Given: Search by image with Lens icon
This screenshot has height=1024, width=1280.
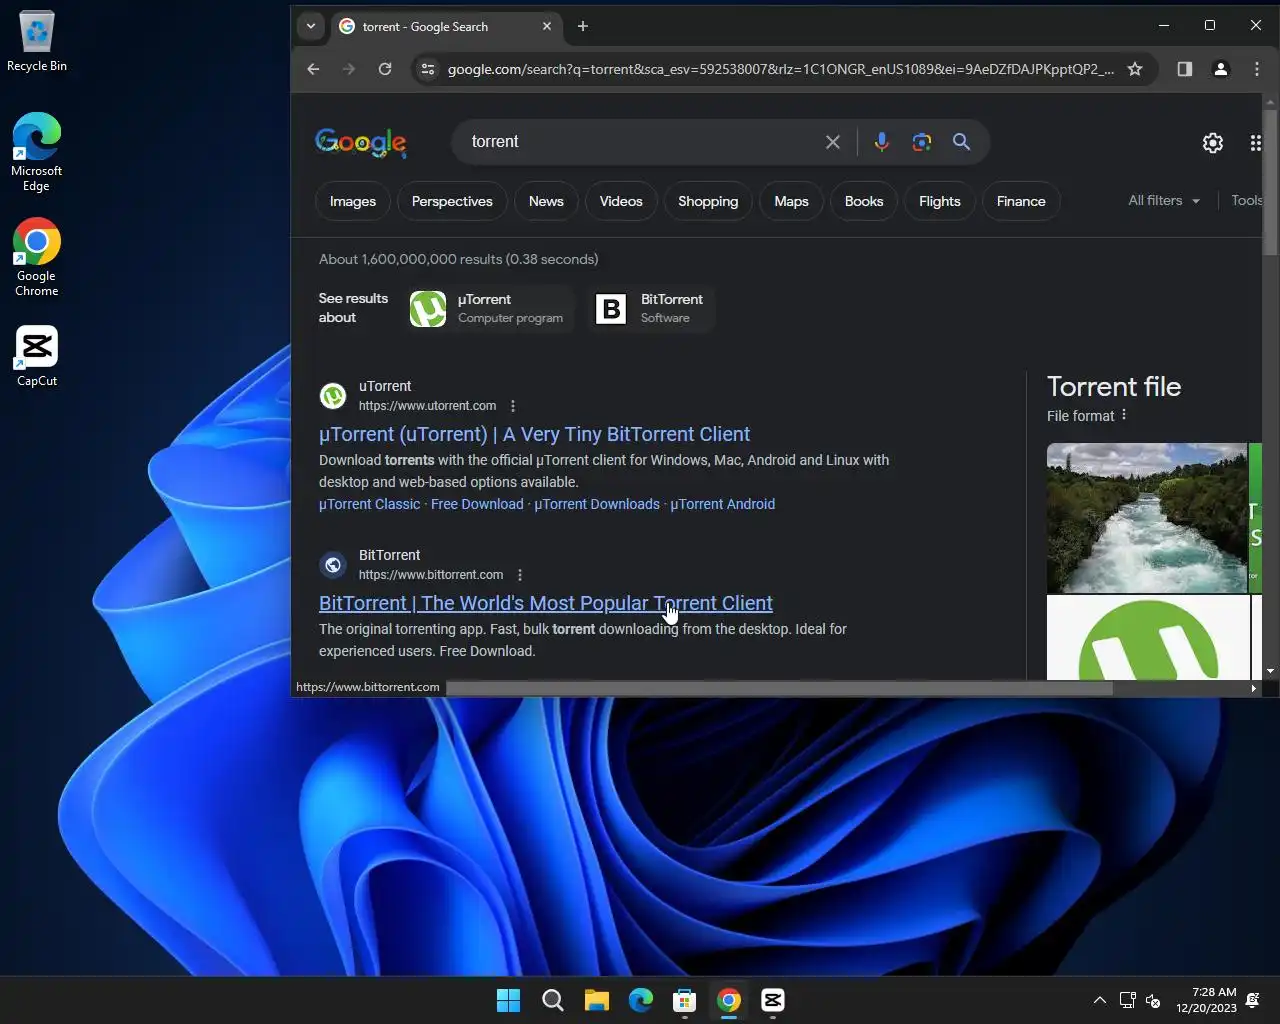Looking at the screenshot, I should pos(922,142).
